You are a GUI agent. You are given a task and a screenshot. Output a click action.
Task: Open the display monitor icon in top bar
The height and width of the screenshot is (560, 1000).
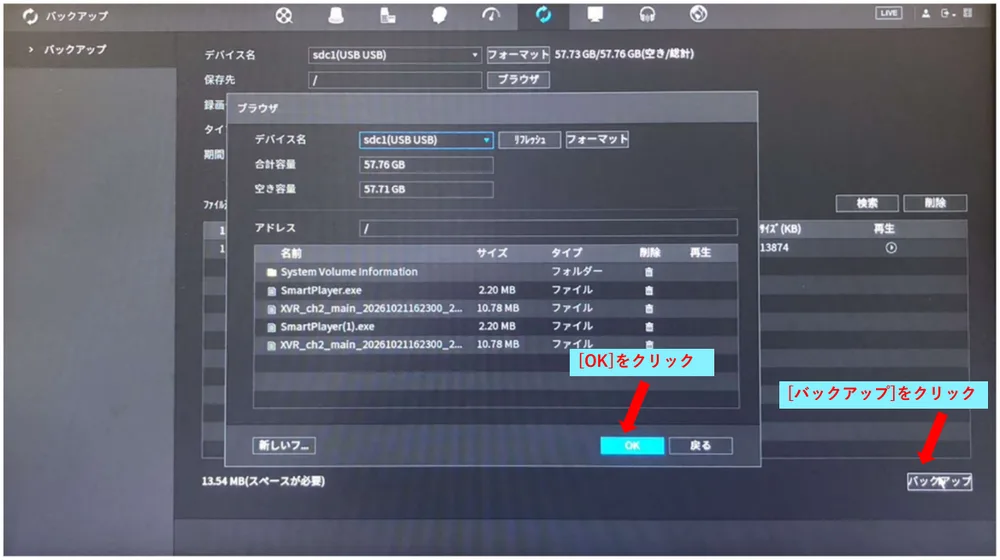[x=595, y=15]
